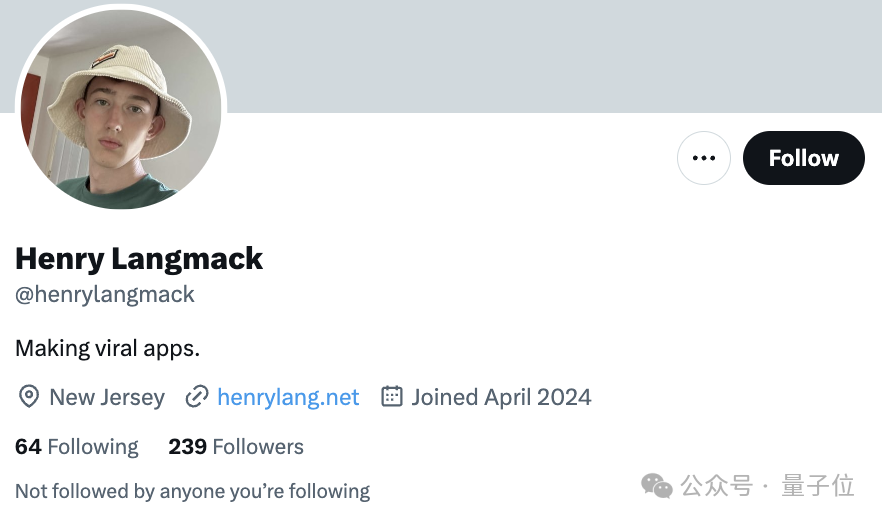Click the bio text Making viral apps
Viewport: 882px width, 520px height.
click(x=108, y=348)
